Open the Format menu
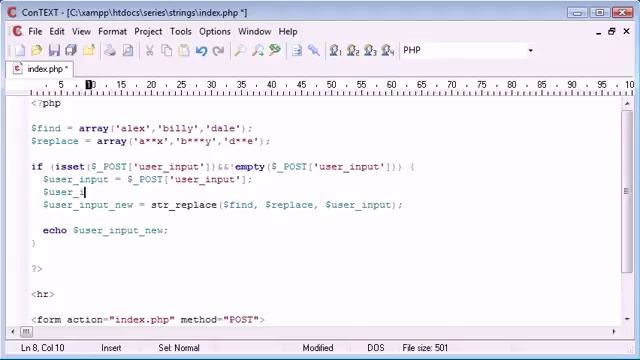This screenshot has width=640, height=360. click(112, 31)
